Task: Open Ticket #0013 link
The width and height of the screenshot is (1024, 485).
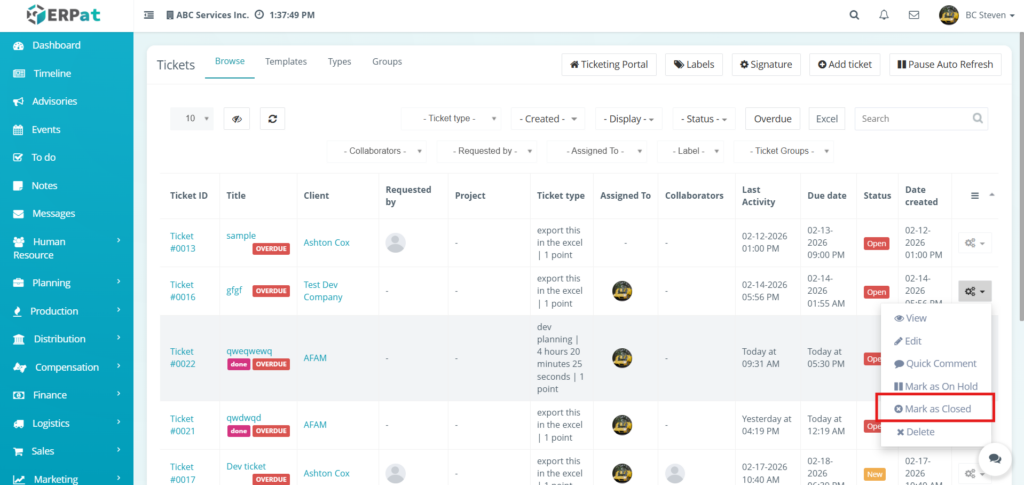Action: (182, 242)
